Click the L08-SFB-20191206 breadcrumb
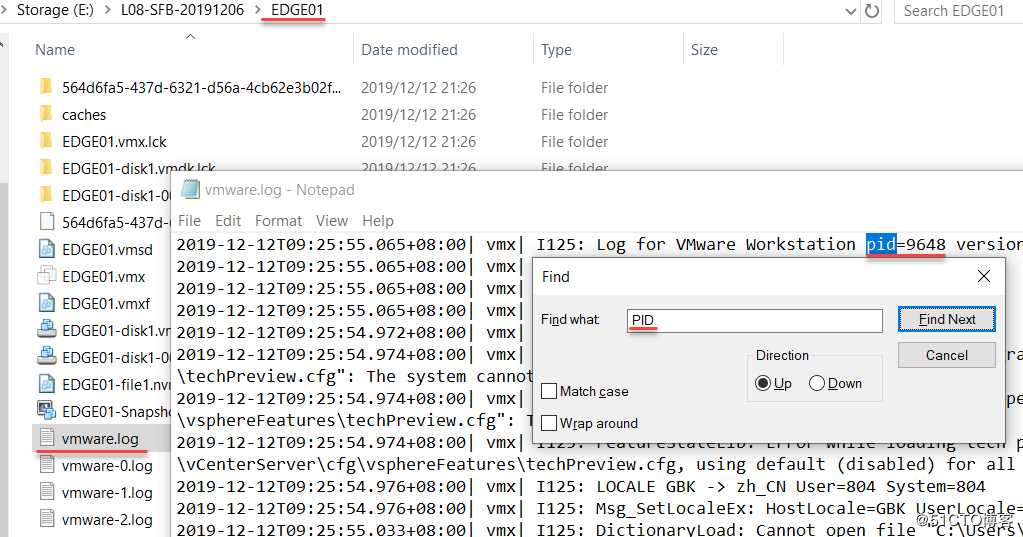 click(x=182, y=10)
